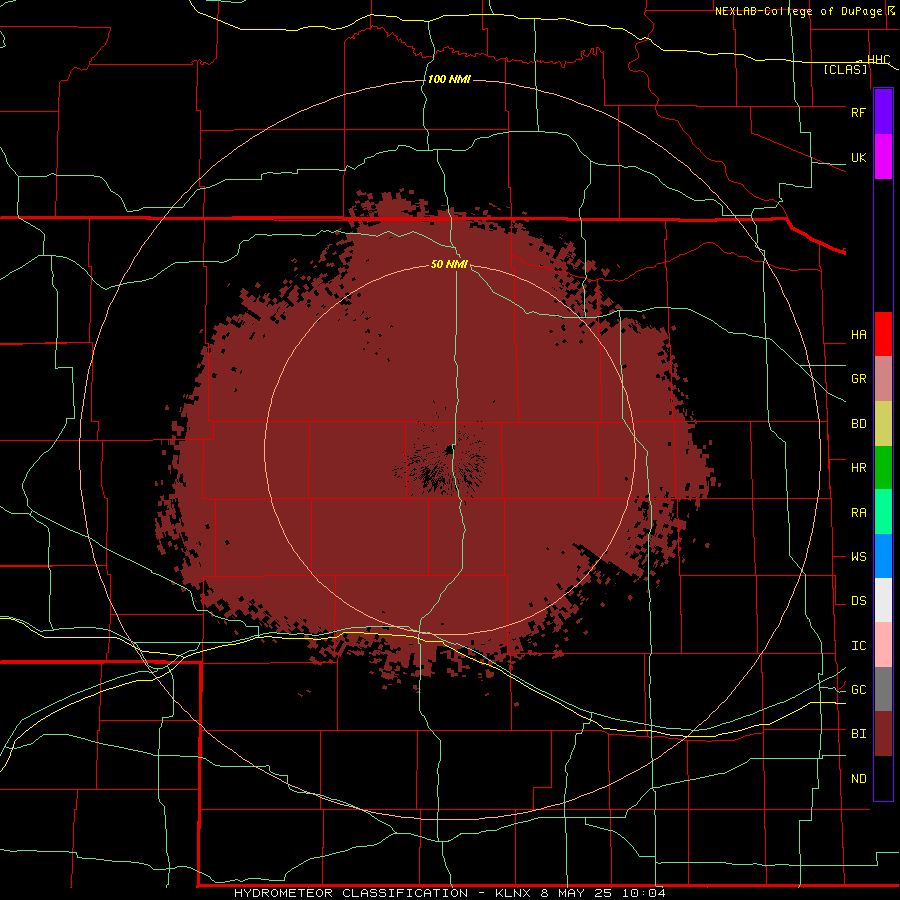Click the "GR" legend label text
Image resolution: width=900 pixels, height=900 pixels.
pos(858,379)
